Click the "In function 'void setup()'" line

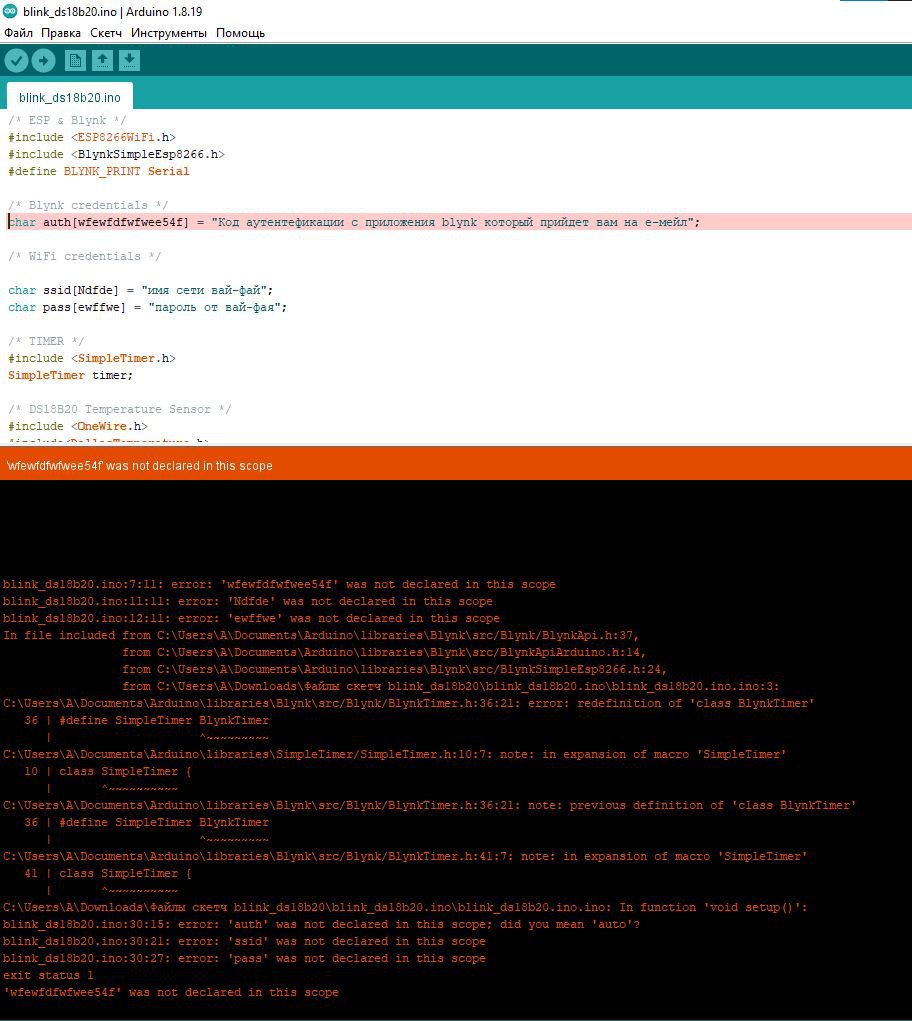tap(405, 907)
